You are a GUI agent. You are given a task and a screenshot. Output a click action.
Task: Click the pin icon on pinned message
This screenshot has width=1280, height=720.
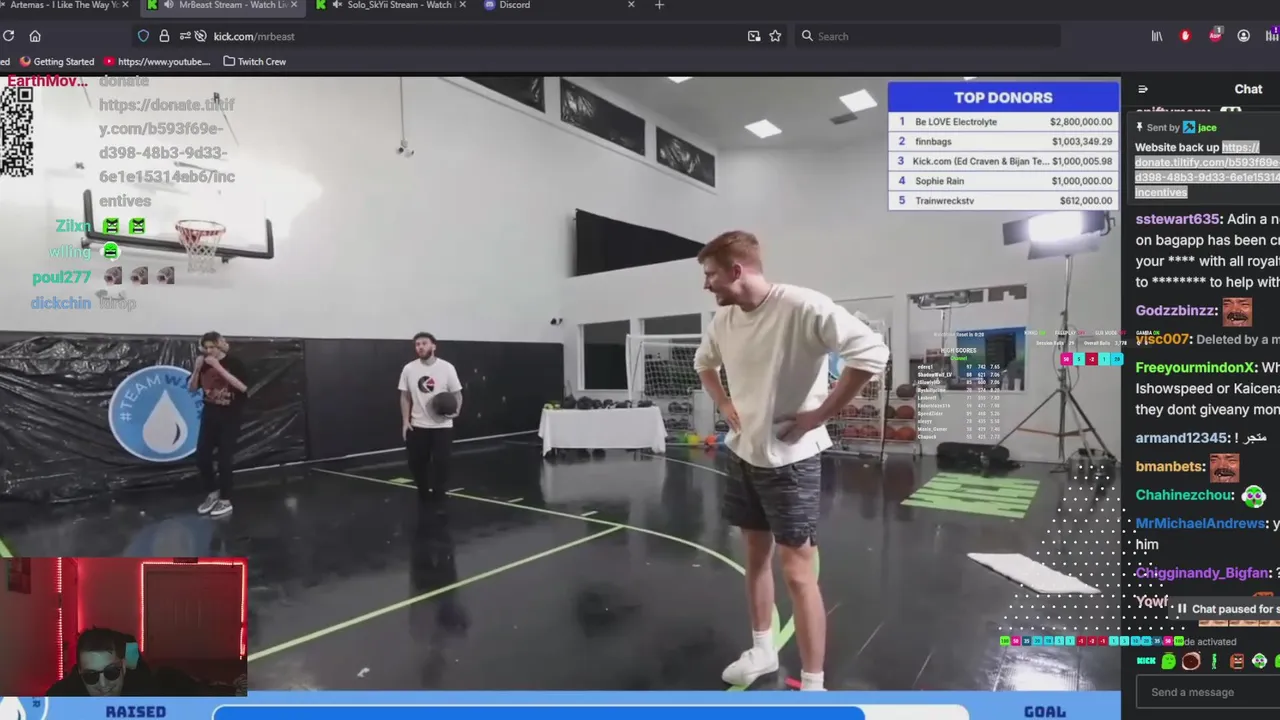1139,127
